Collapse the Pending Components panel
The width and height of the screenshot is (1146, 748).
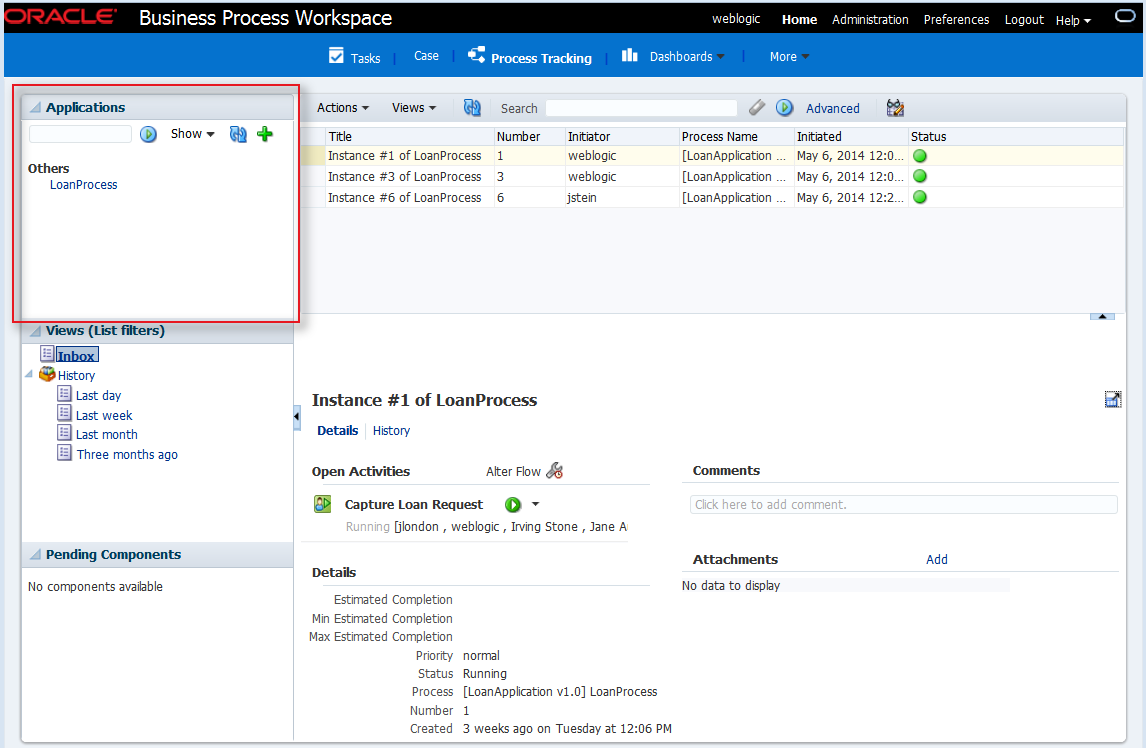coord(34,555)
